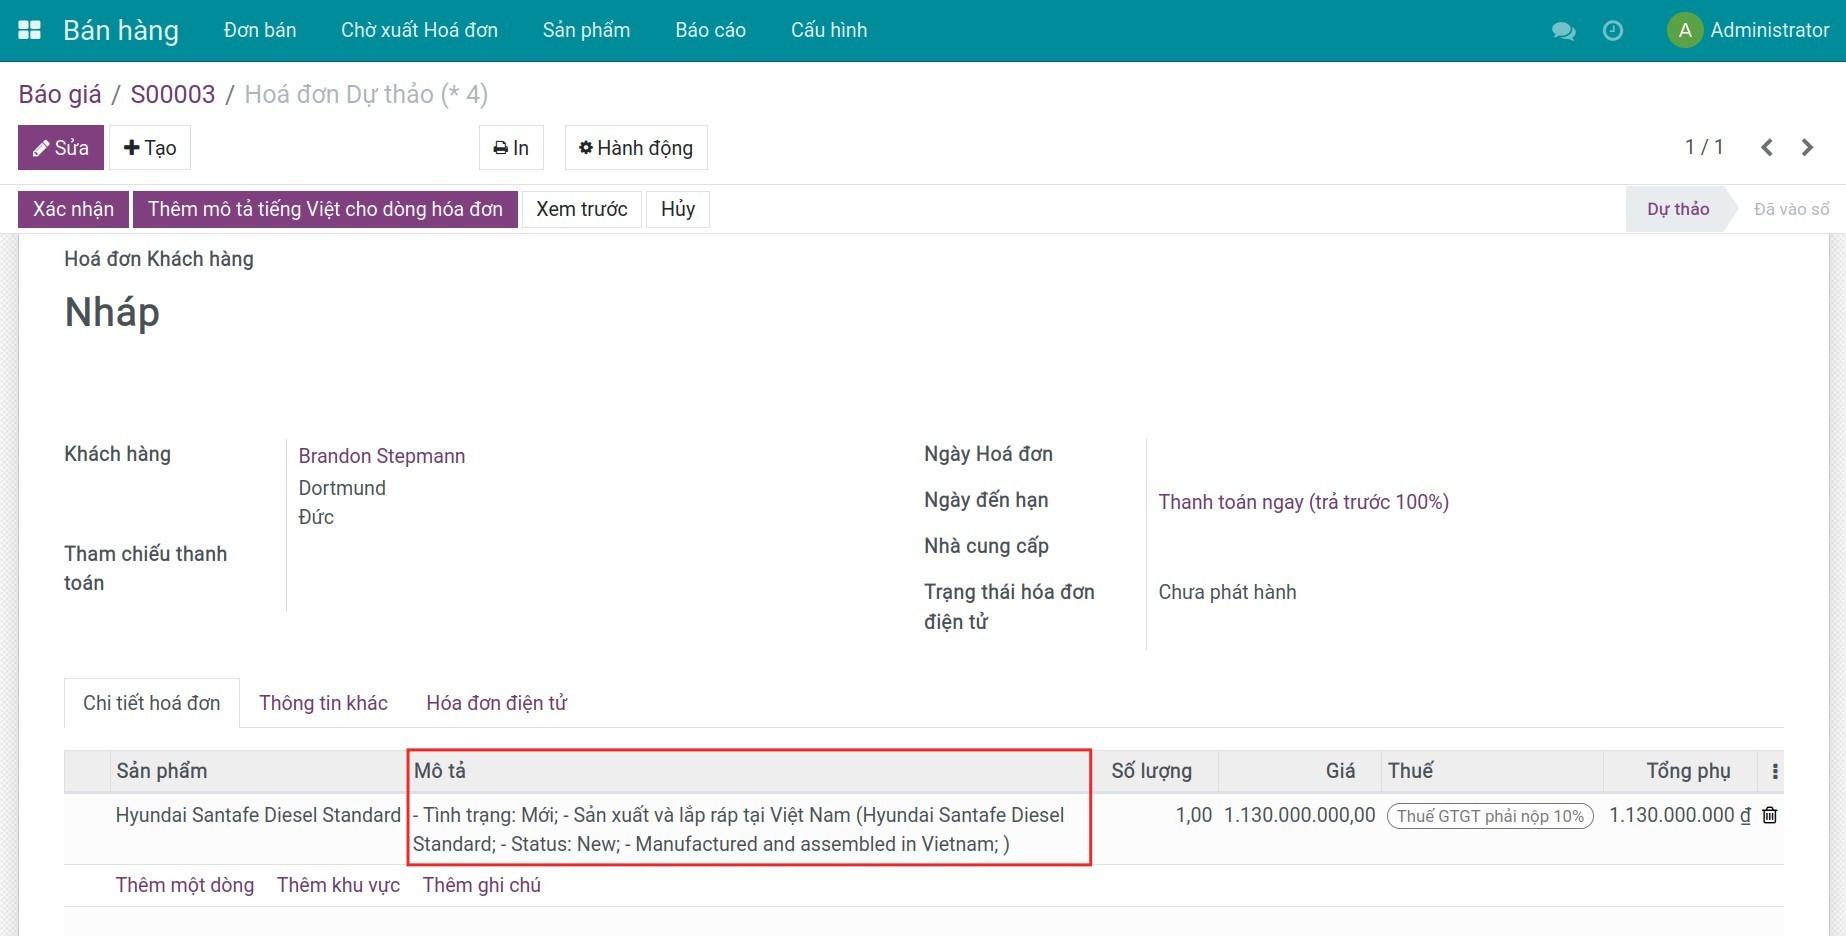Open the conversations chat icon

(x=1563, y=31)
